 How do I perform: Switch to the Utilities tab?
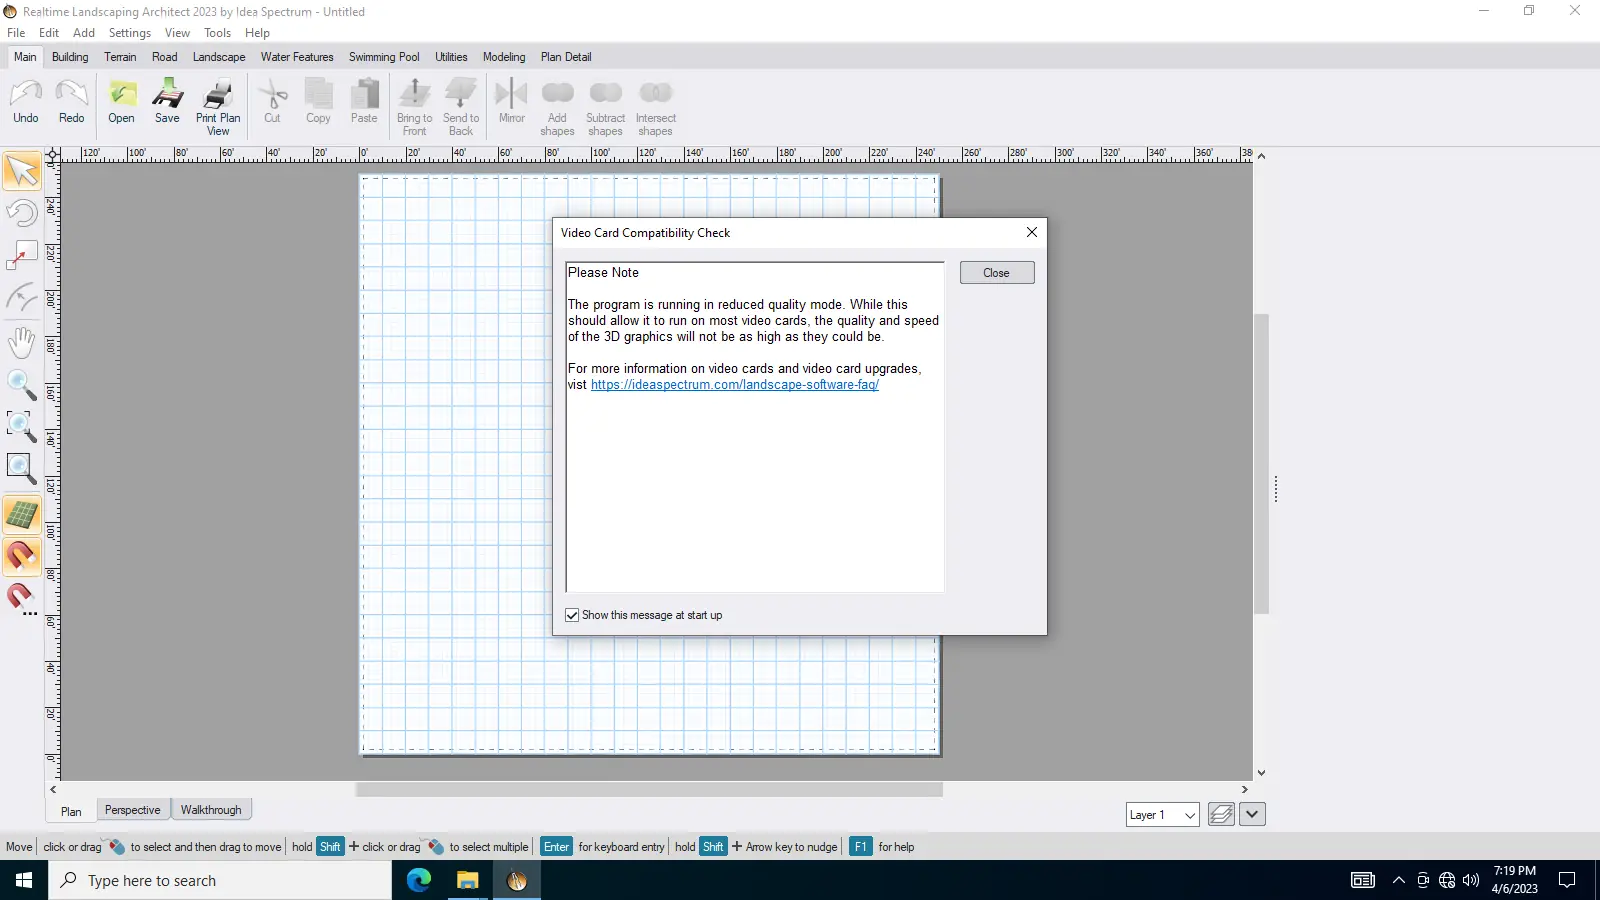[451, 57]
